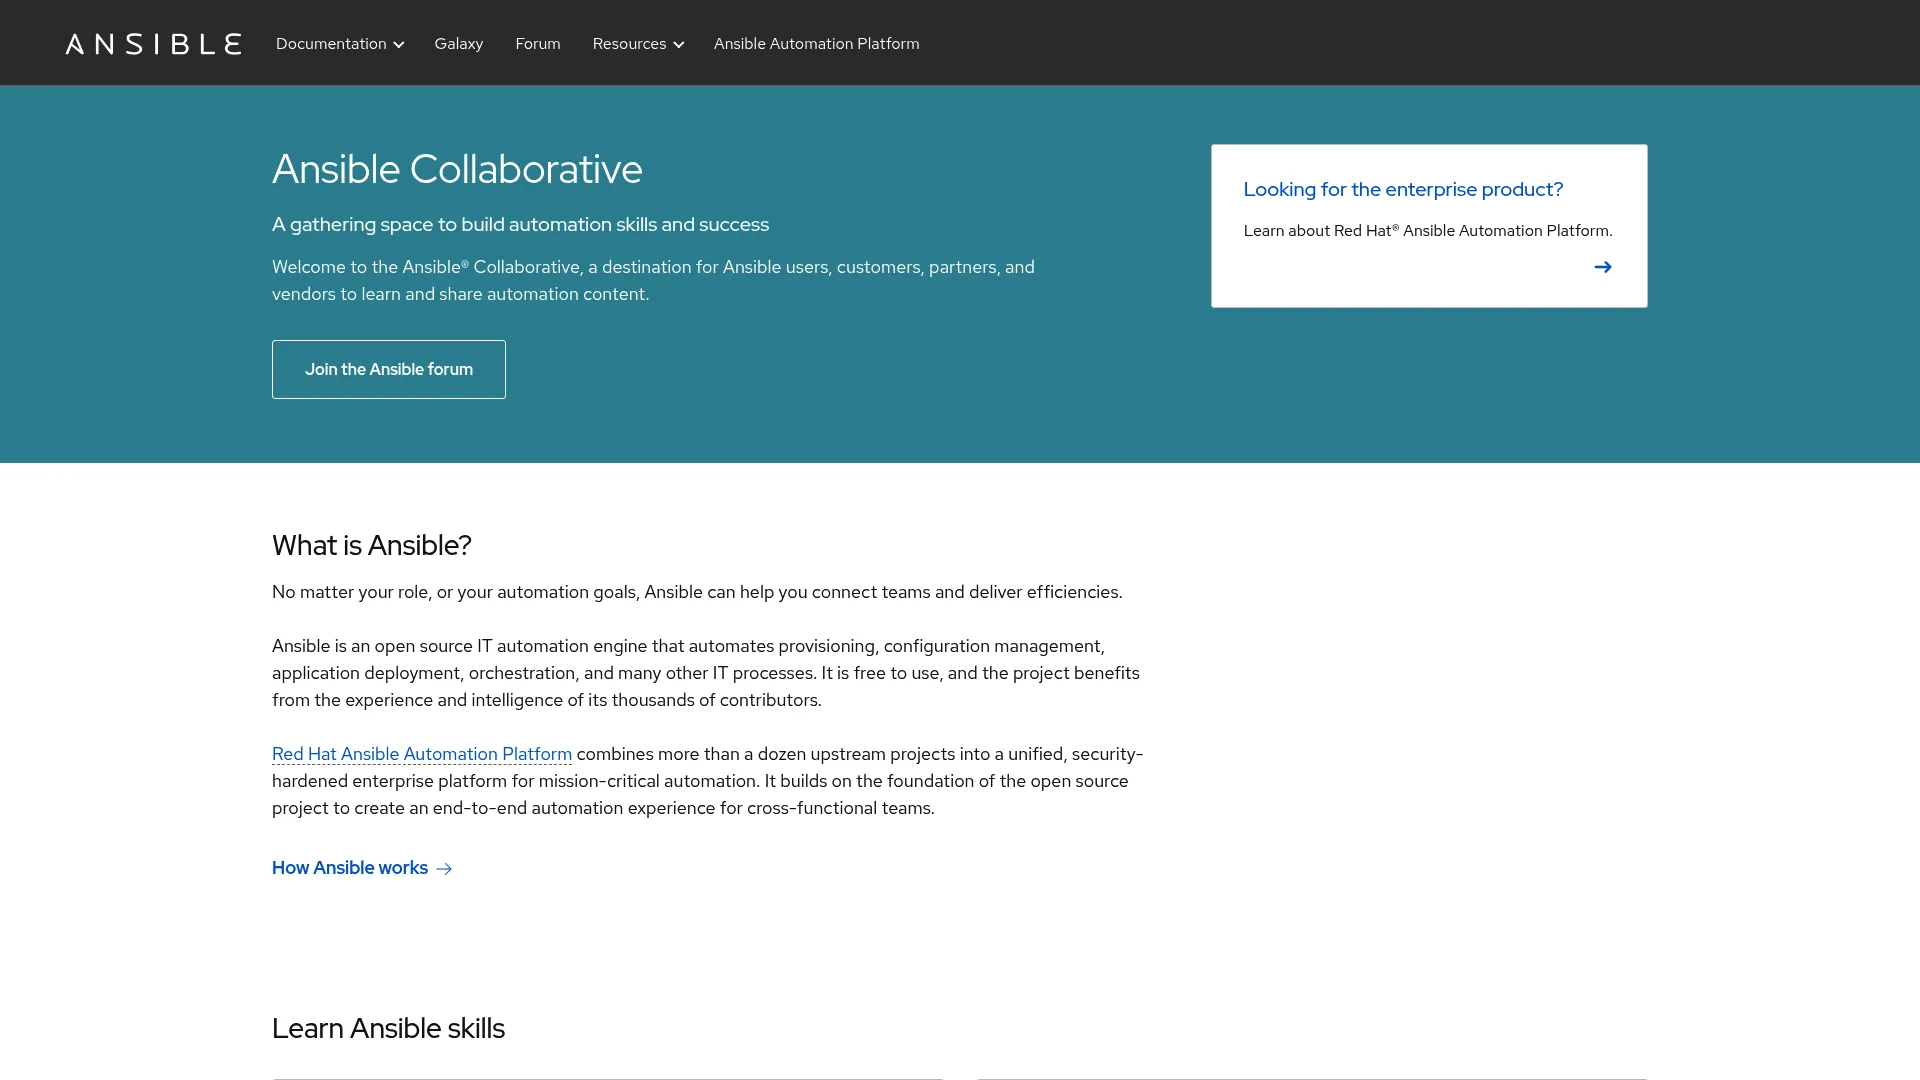Click the Ansible logo in the header
This screenshot has height=1080, width=1920.
pos(153,43)
